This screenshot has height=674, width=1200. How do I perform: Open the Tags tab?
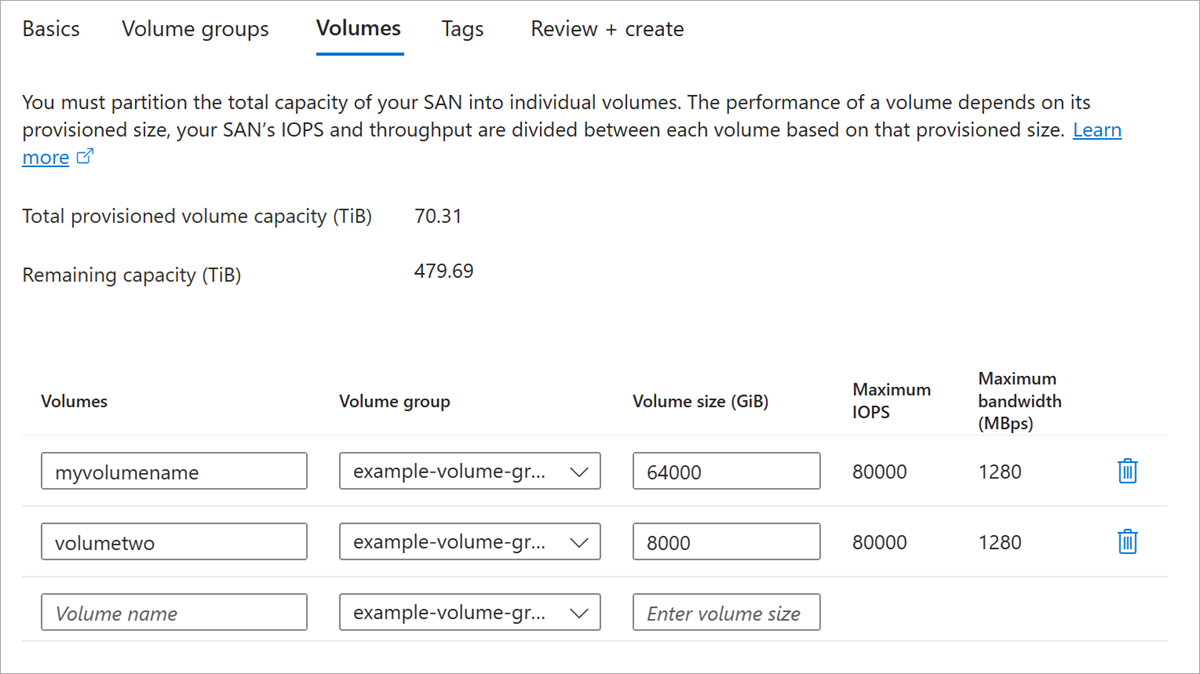(x=463, y=29)
